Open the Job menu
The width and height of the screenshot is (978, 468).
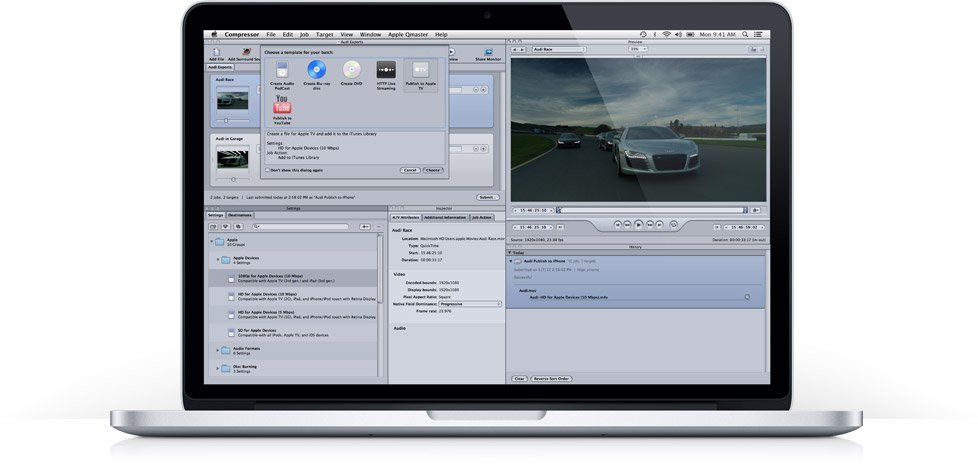coord(304,34)
